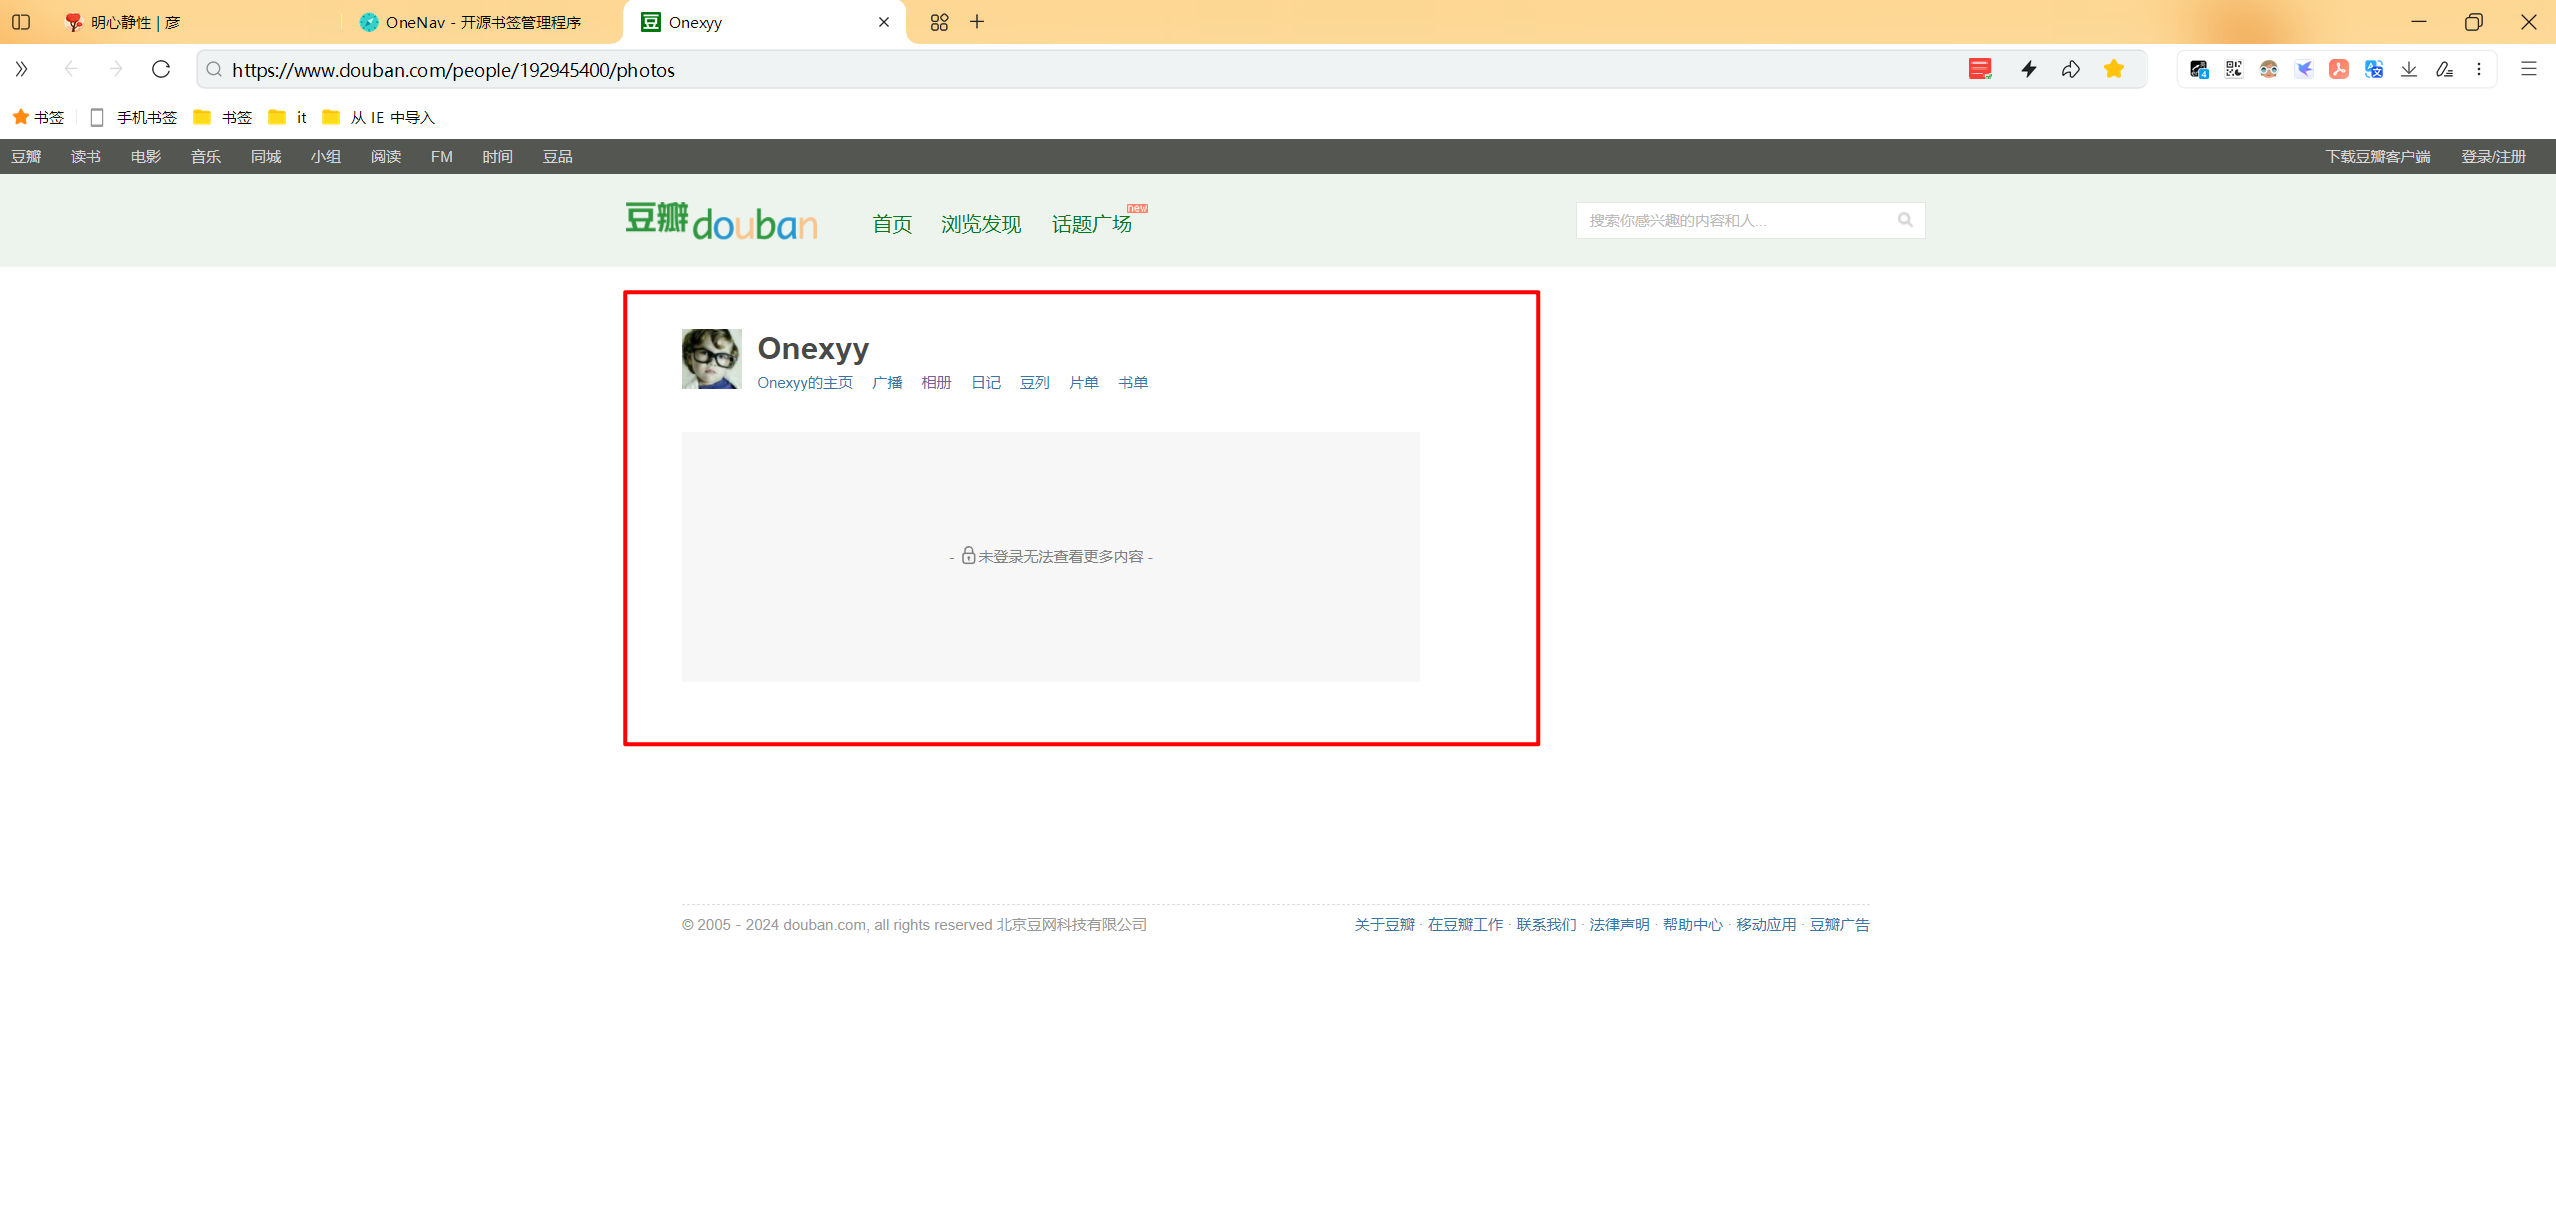Expand the 书签 bookmark folder
The image size is (2556, 1230).
223,117
